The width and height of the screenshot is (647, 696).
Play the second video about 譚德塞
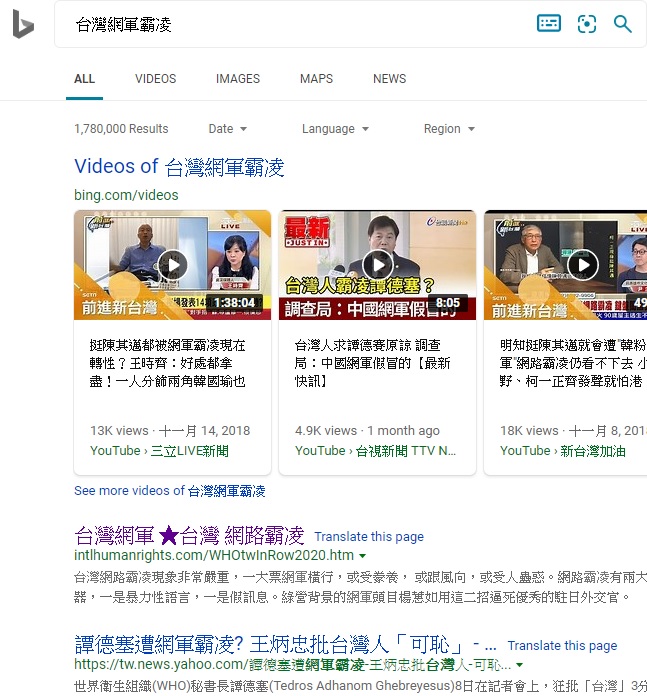coord(377,265)
